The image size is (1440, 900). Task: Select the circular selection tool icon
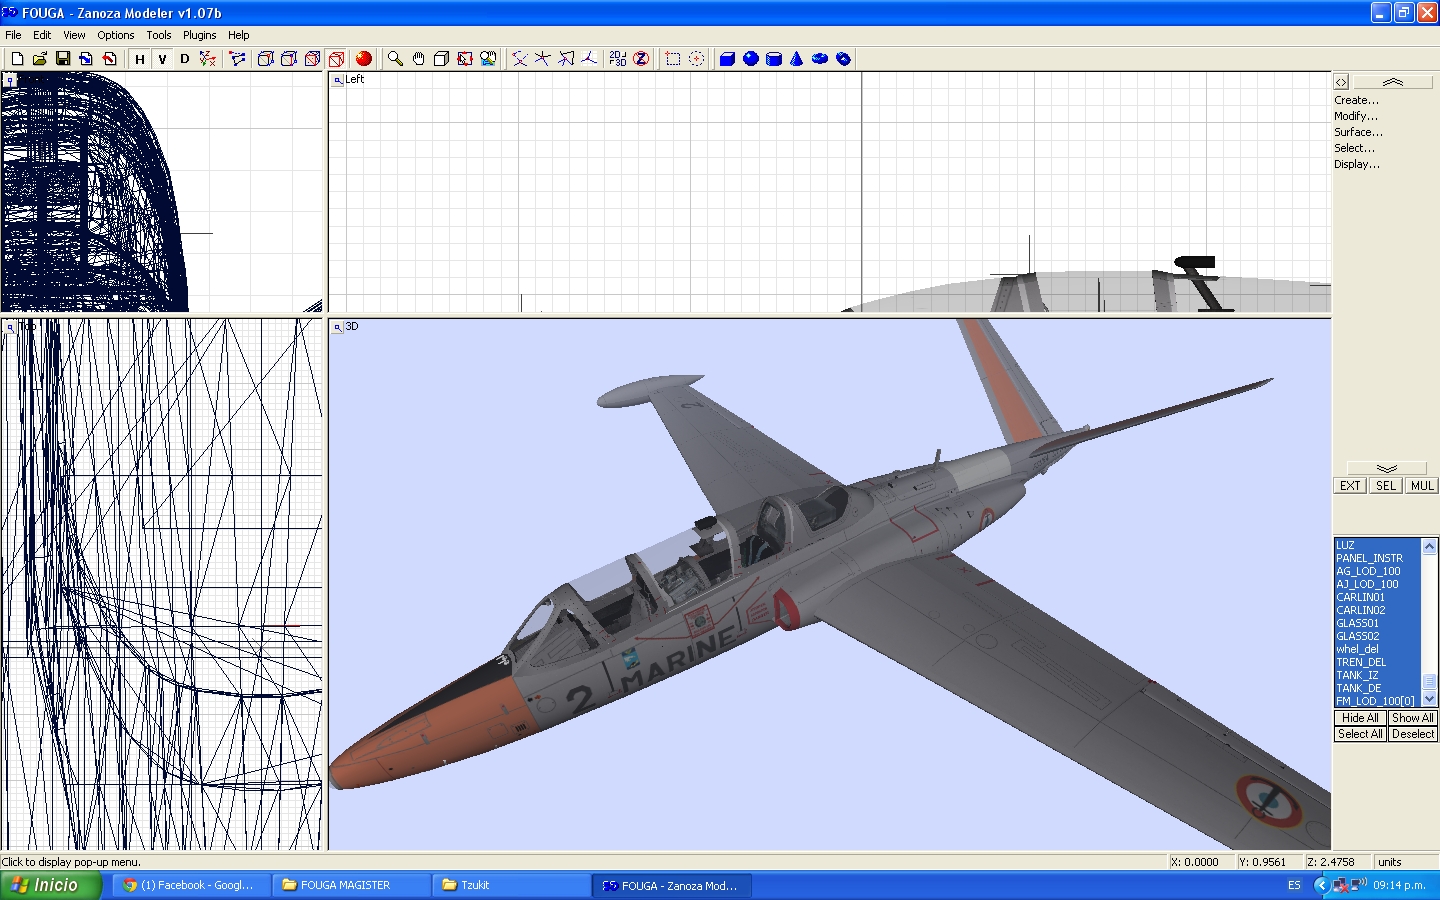(x=697, y=59)
